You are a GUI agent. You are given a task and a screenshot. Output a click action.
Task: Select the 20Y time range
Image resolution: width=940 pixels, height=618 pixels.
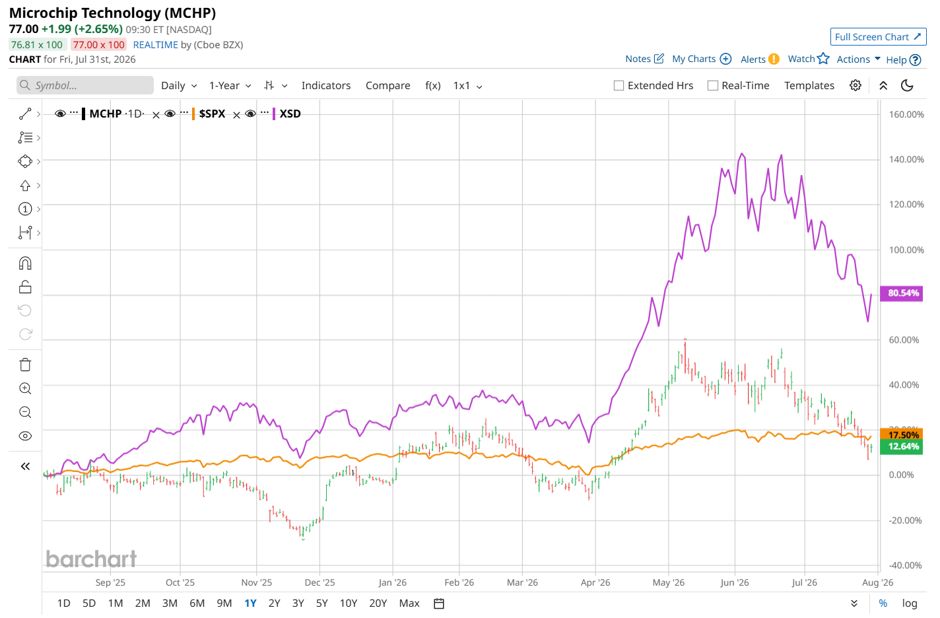378,604
